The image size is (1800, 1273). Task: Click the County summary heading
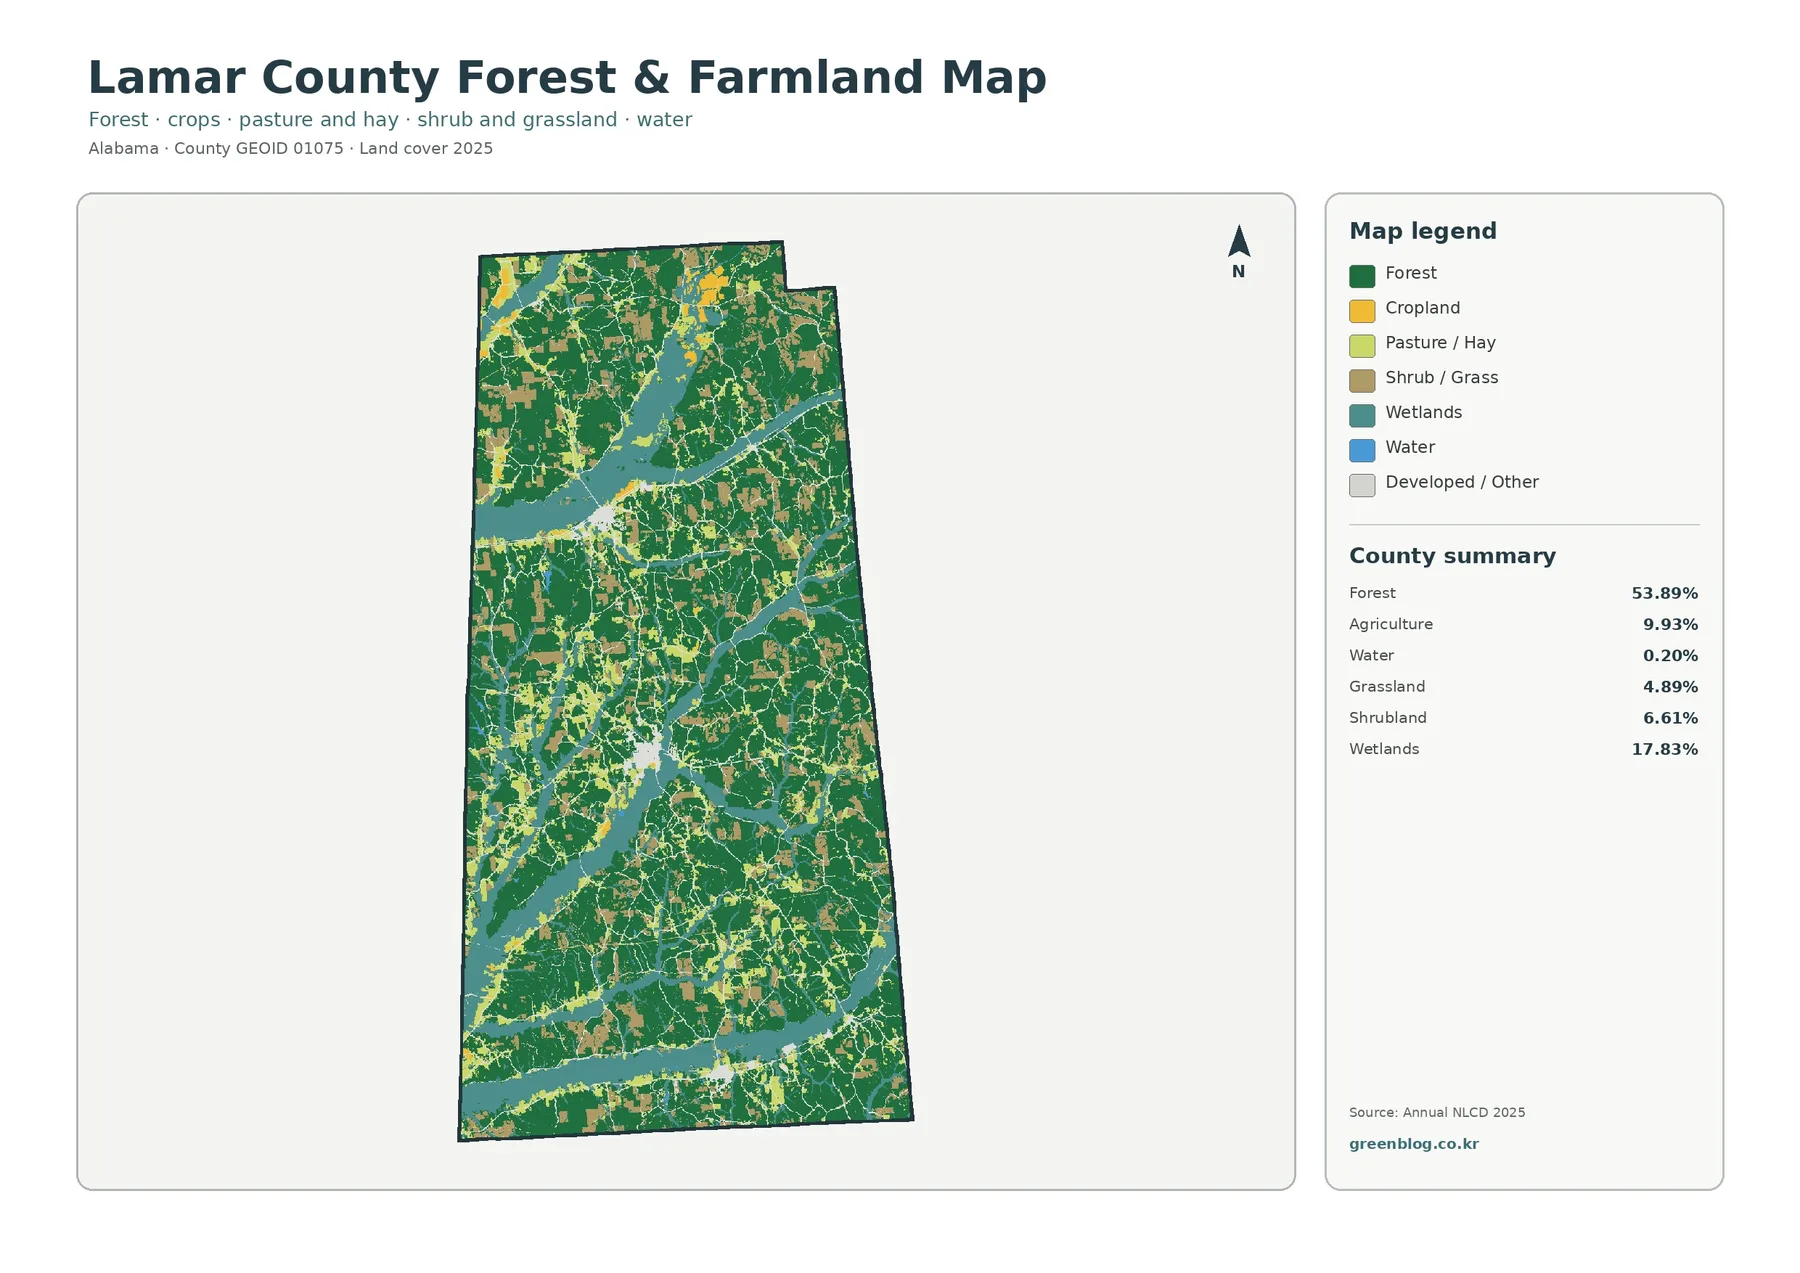1452,556
